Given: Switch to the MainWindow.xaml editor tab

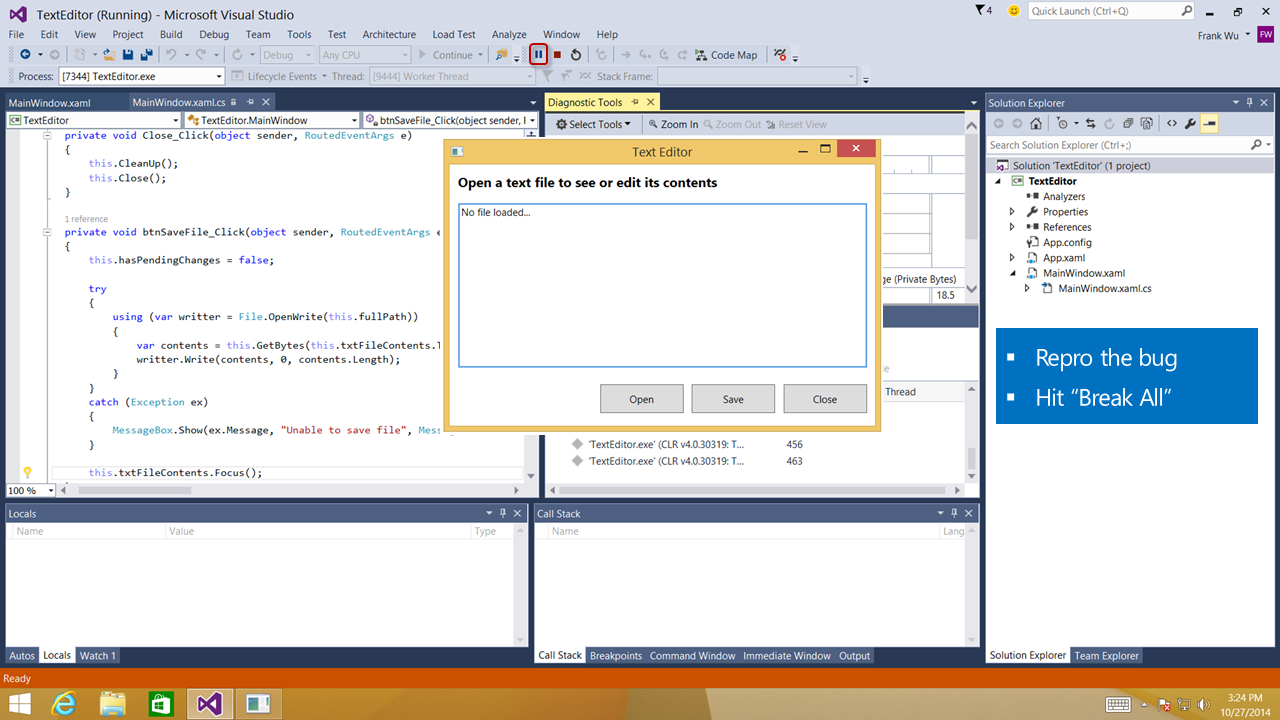Looking at the screenshot, I should (x=49, y=102).
